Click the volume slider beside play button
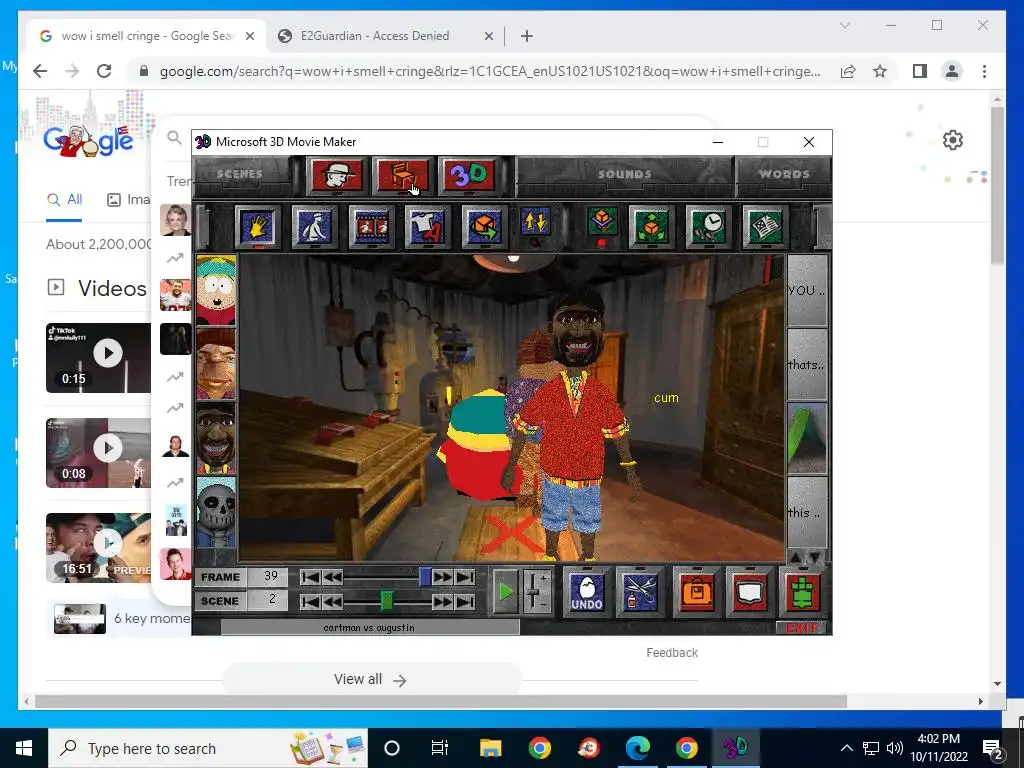This screenshot has height=768, width=1024. (536, 592)
